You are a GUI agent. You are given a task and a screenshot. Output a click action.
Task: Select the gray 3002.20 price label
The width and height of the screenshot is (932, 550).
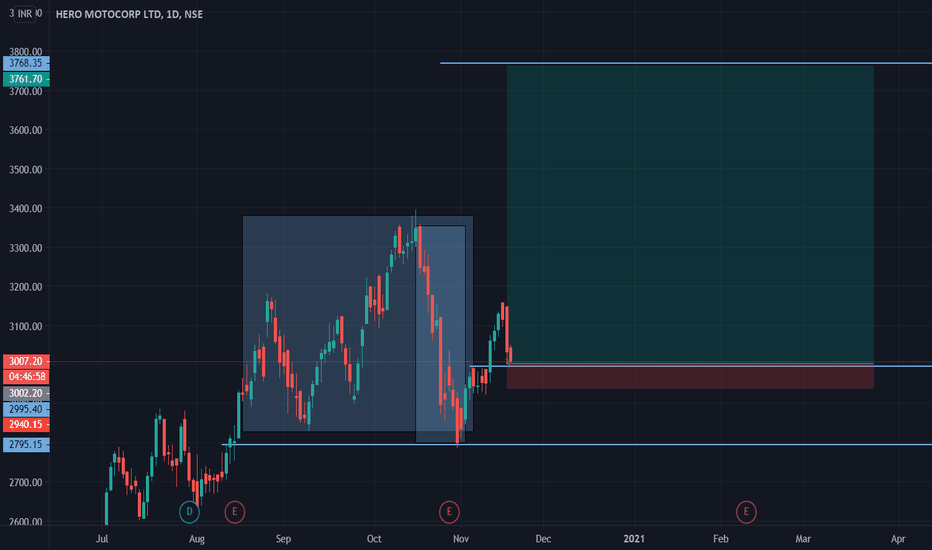tap(26, 394)
